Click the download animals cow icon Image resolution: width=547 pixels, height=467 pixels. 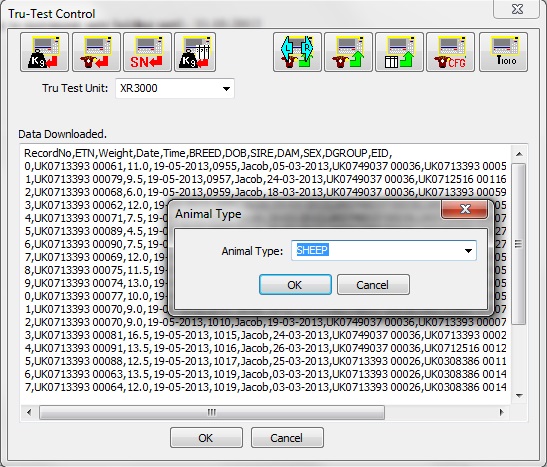click(x=96, y=52)
